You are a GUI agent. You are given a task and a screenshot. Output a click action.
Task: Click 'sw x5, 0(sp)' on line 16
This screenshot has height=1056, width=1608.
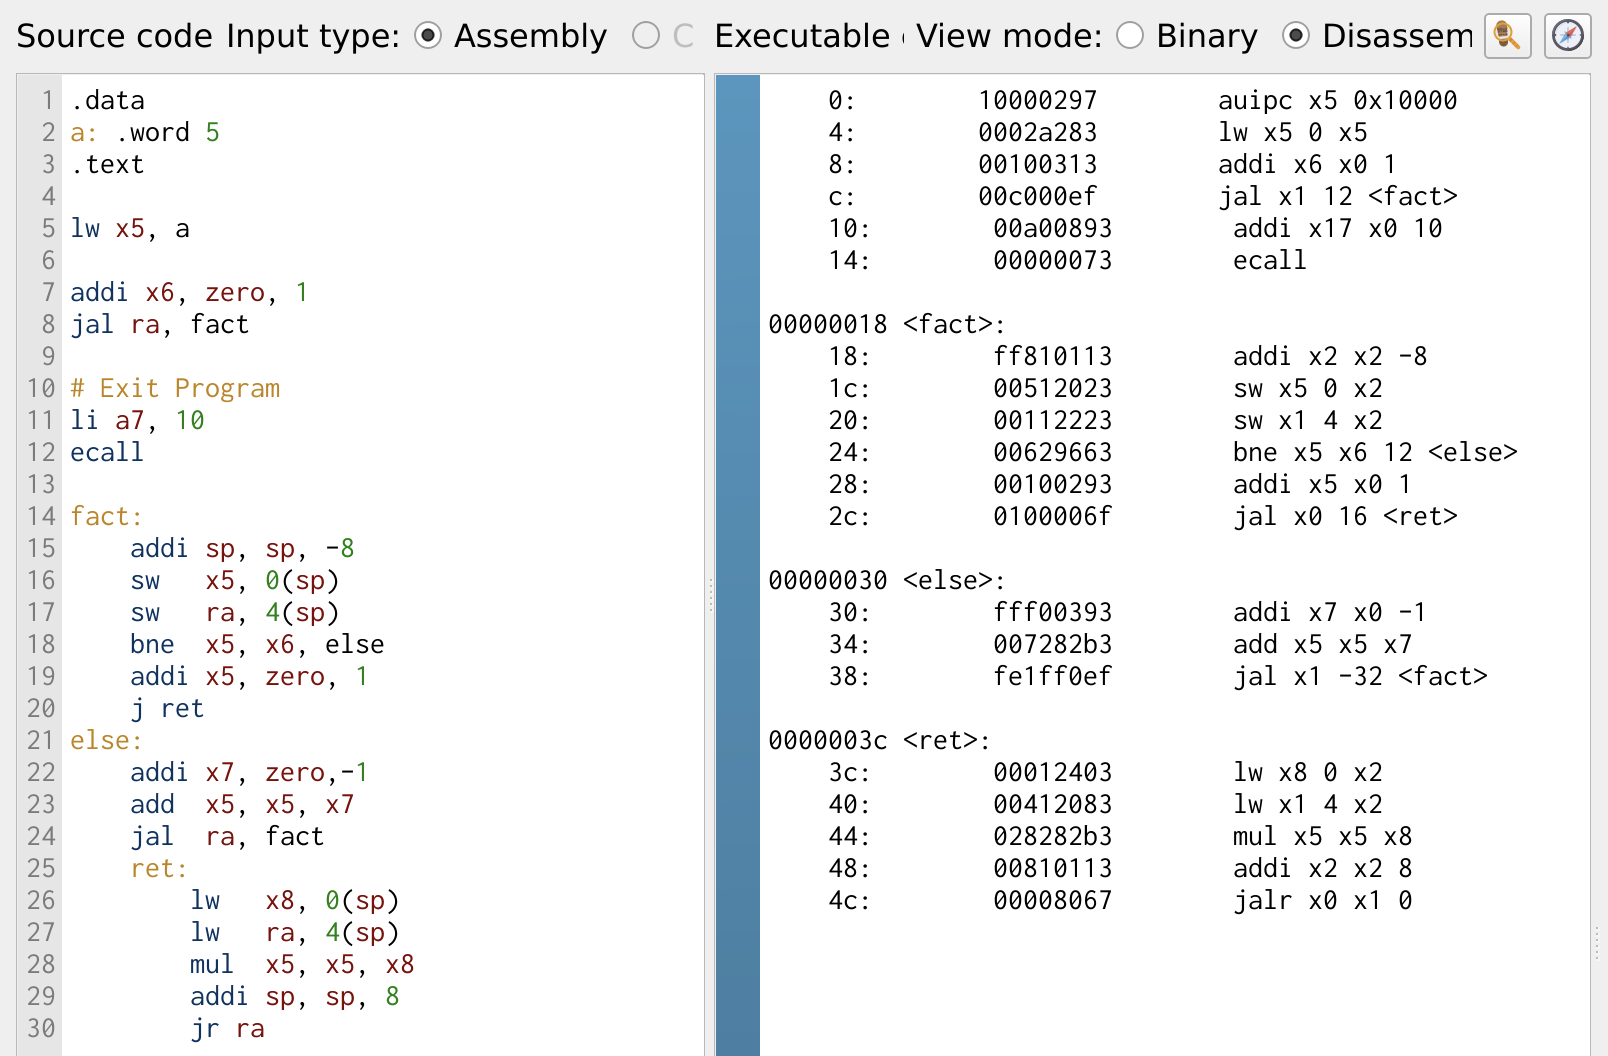click(x=235, y=580)
